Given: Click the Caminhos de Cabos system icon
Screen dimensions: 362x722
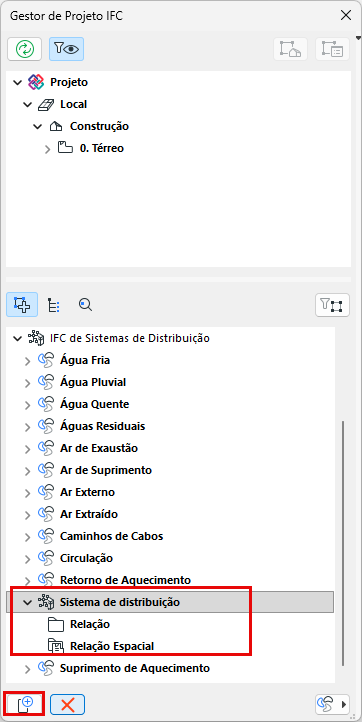Looking at the screenshot, I should 47,536.
